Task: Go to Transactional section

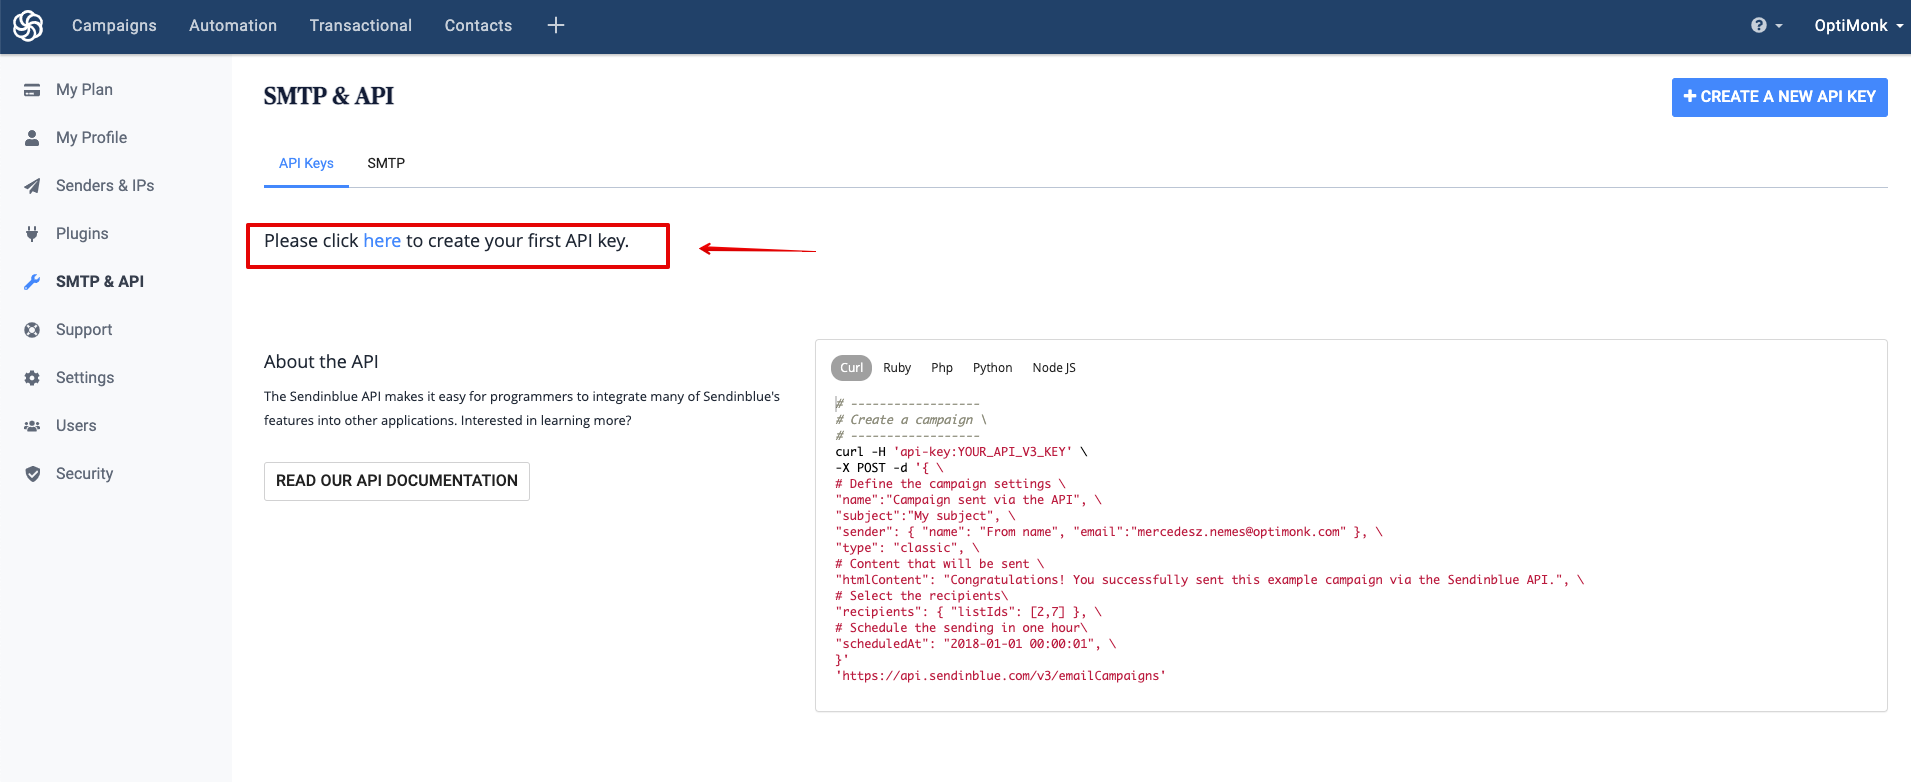Action: coord(361,26)
